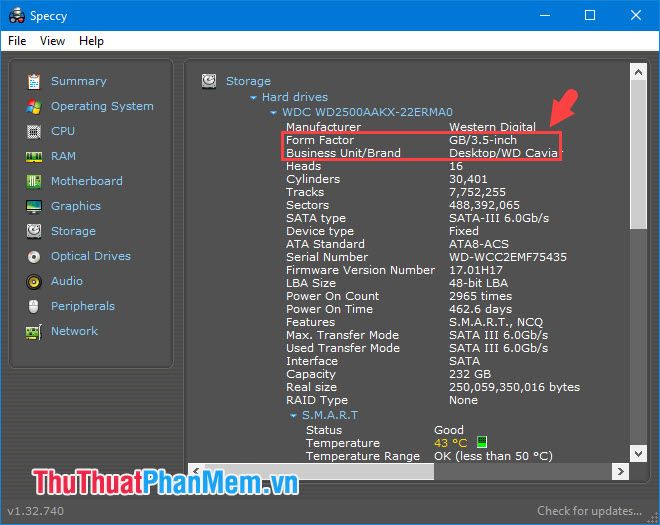Click the vertical scrollbar up arrow
The height and width of the screenshot is (525, 660).
click(638, 72)
